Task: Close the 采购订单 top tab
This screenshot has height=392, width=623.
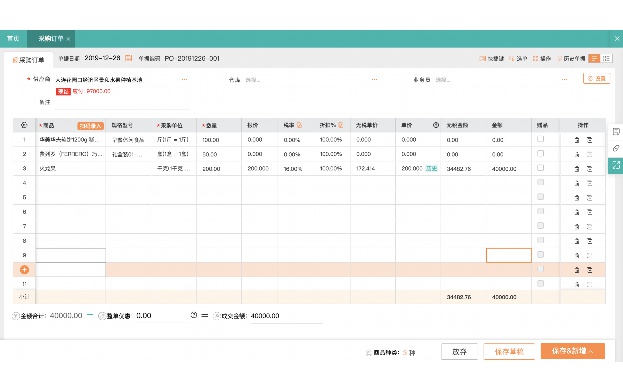Action: click(x=68, y=39)
